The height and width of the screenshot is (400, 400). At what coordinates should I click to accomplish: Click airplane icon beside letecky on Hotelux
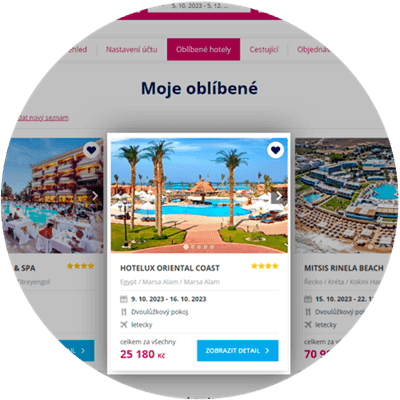(124, 325)
